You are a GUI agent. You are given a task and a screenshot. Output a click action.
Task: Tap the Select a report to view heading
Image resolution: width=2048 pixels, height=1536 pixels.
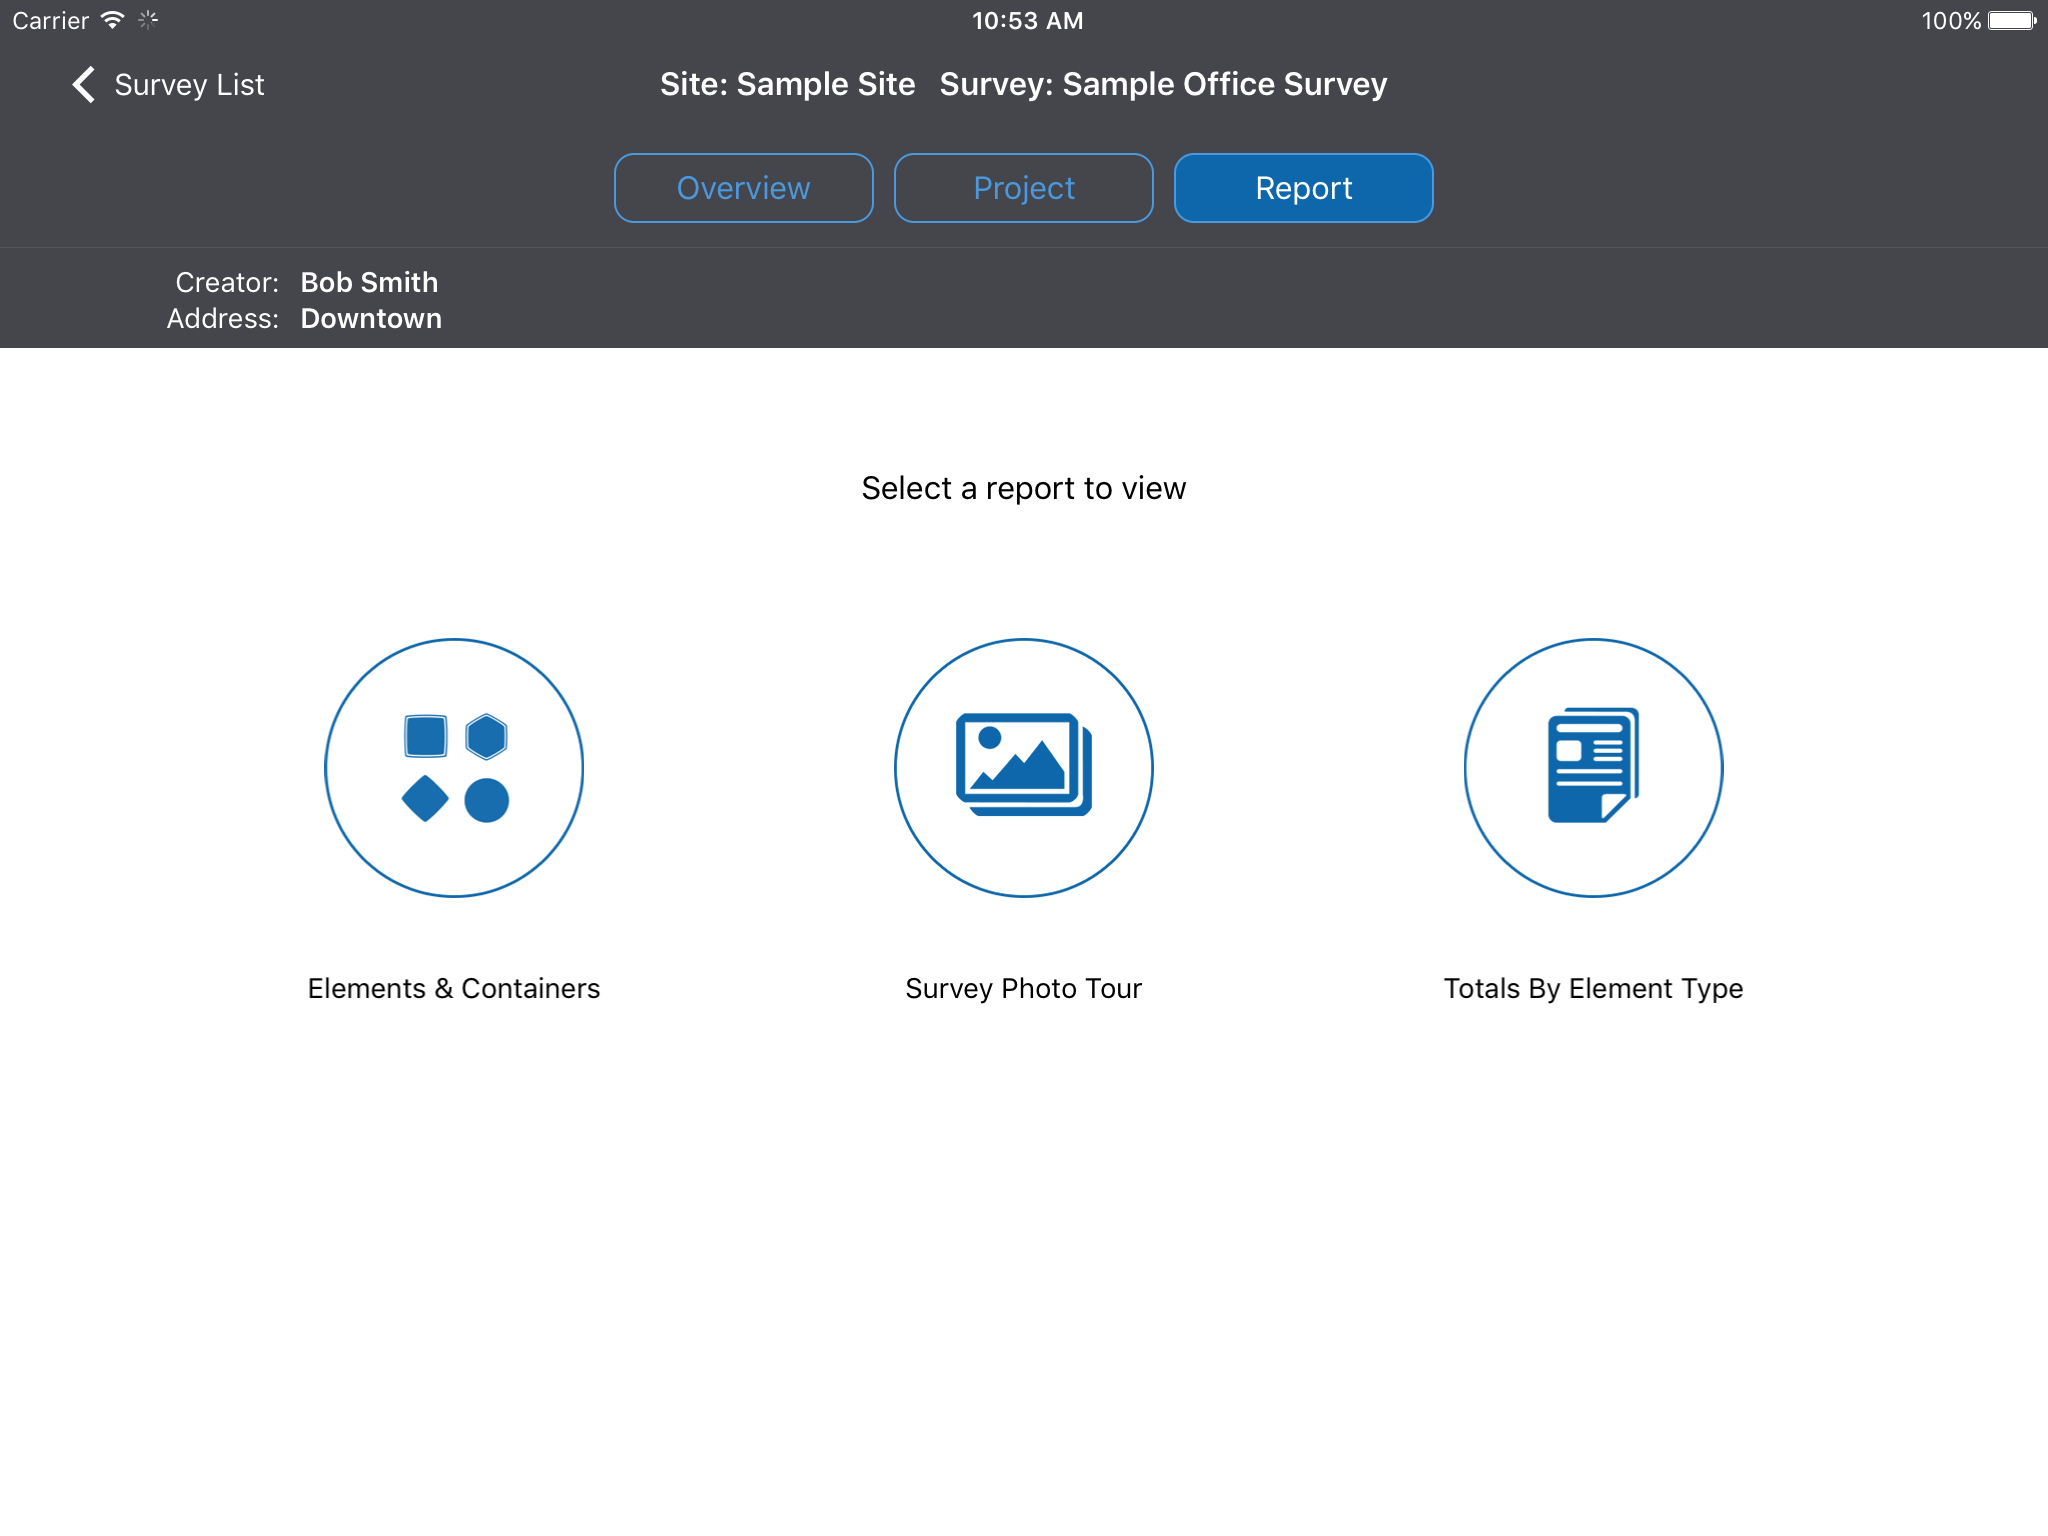point(1023,488)
